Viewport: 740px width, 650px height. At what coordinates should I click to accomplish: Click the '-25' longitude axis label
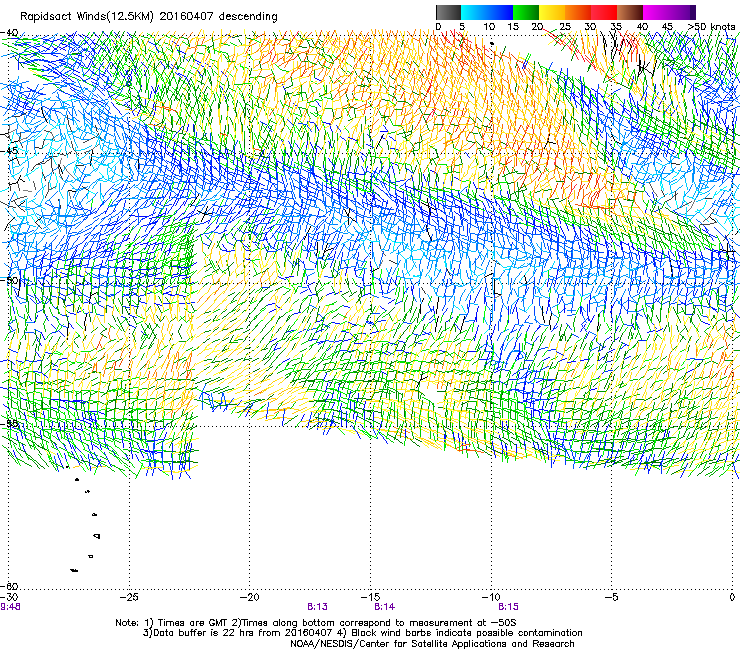pyautogui.click(x=129, y=598)
